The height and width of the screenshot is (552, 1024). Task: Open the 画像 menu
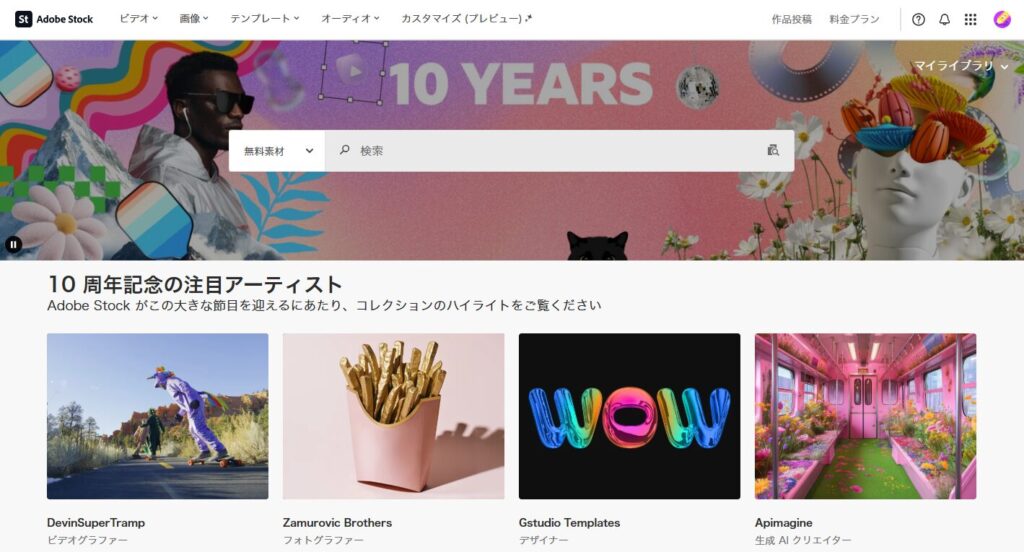click(193, 18)
